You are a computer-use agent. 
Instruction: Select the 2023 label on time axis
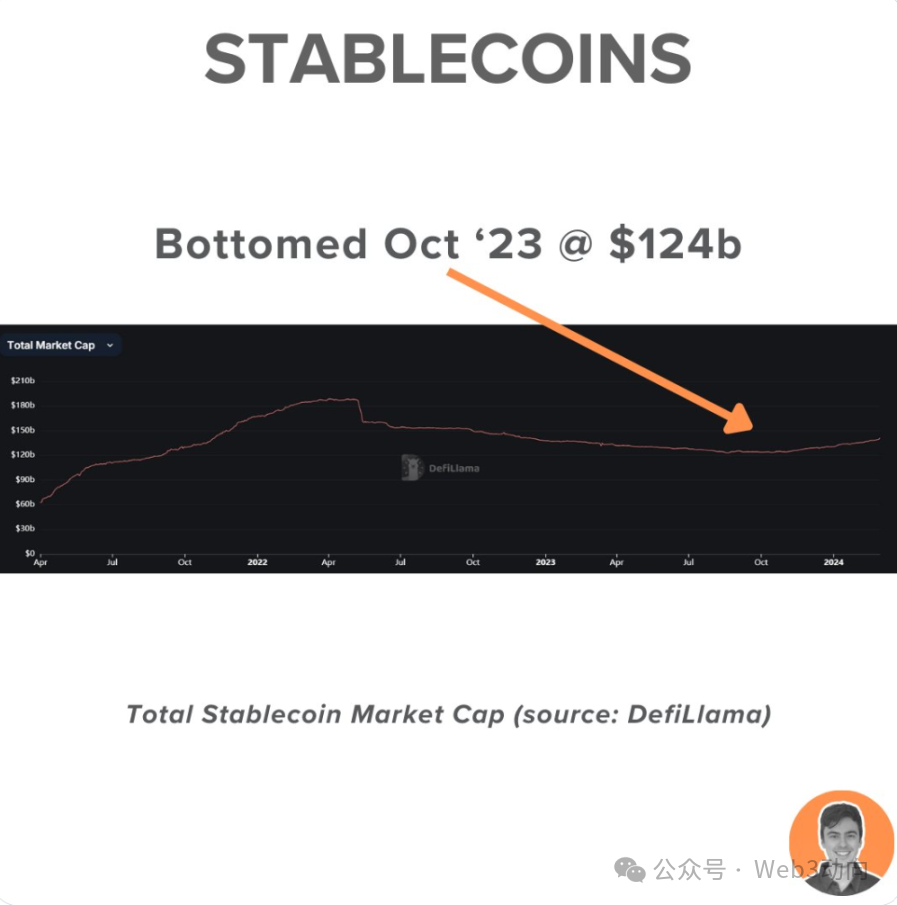click(x=545, y=562)
